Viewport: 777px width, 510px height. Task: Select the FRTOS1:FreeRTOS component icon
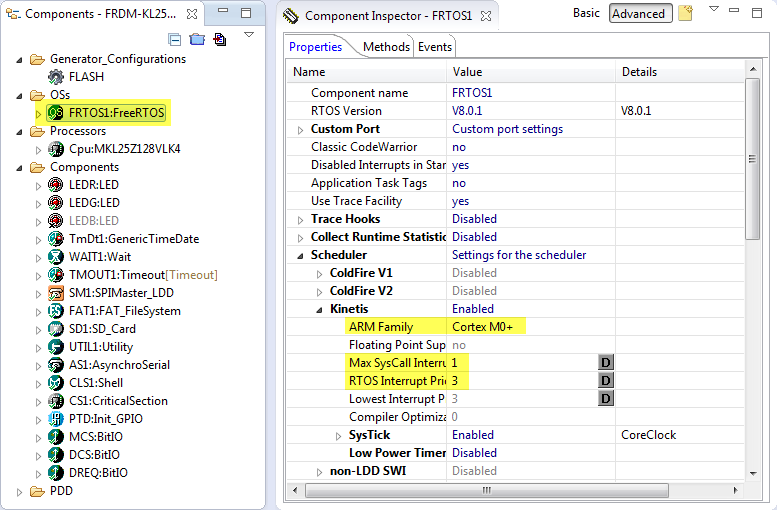coord(56,112)
